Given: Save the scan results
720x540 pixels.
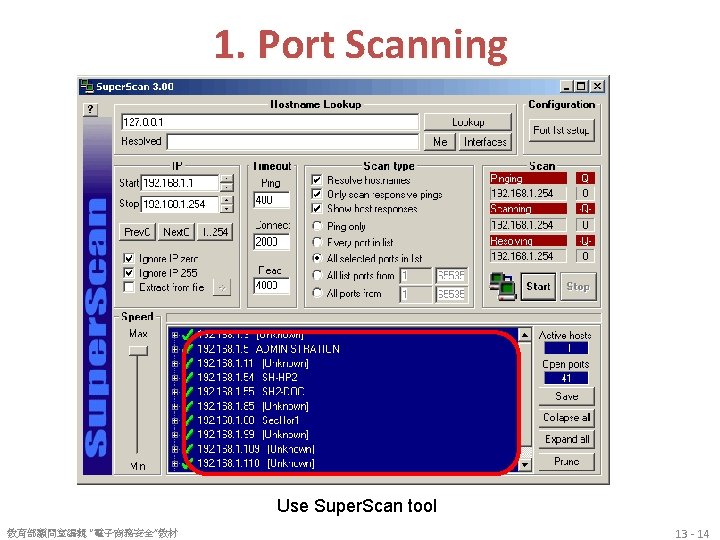Looking at the screenshot, I should 567,396.
